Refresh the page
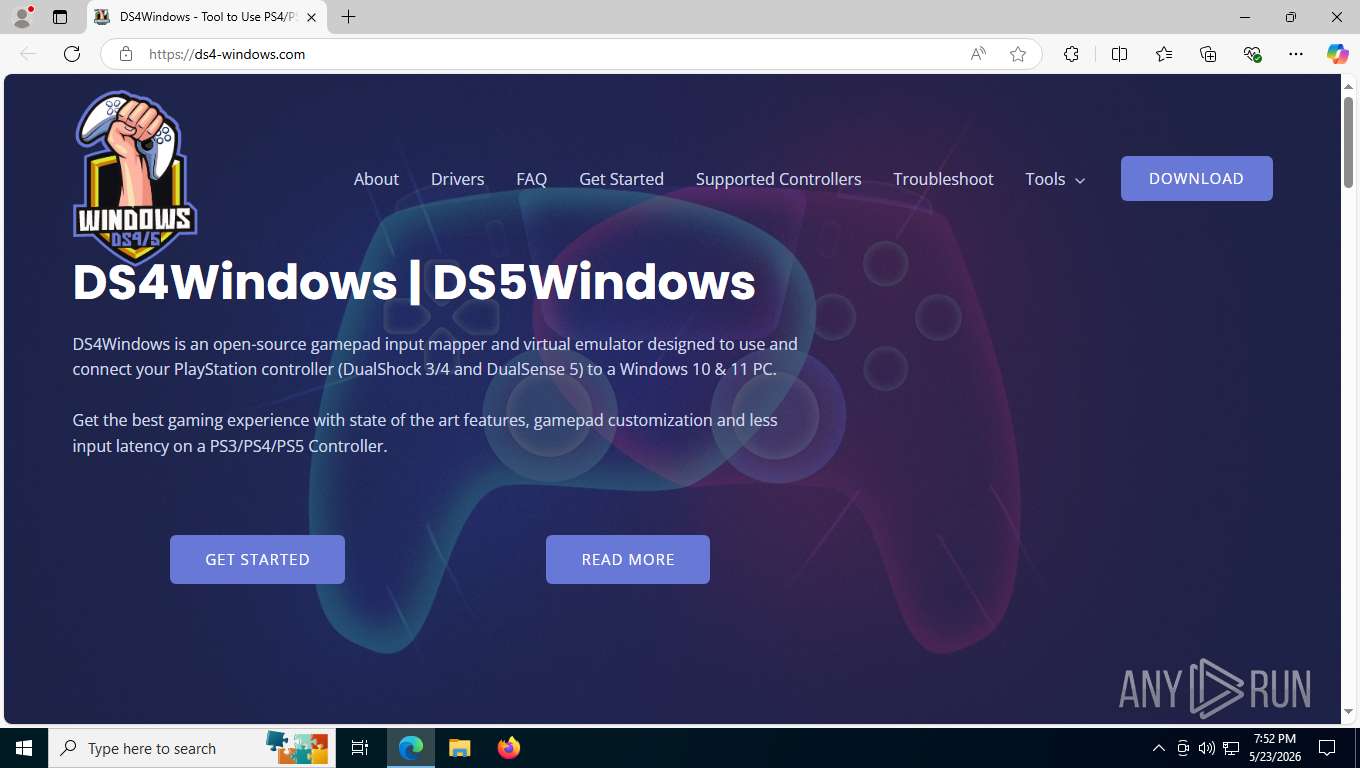The height and width of the screenshot is (768, 1360). [72, 54]
